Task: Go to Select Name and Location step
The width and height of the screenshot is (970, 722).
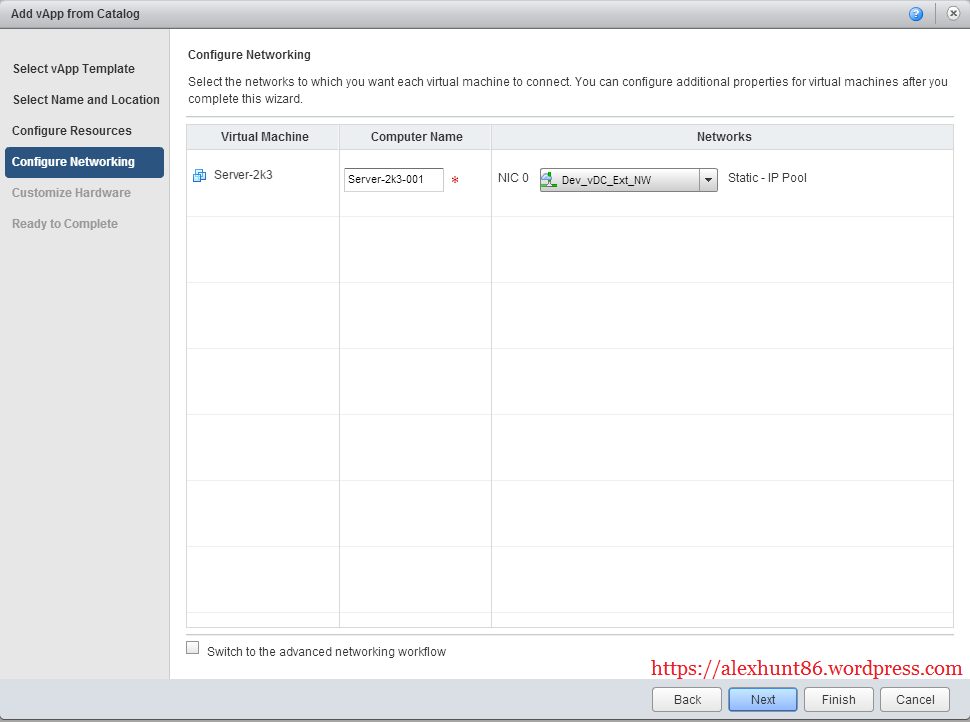Action: [86, 100]
